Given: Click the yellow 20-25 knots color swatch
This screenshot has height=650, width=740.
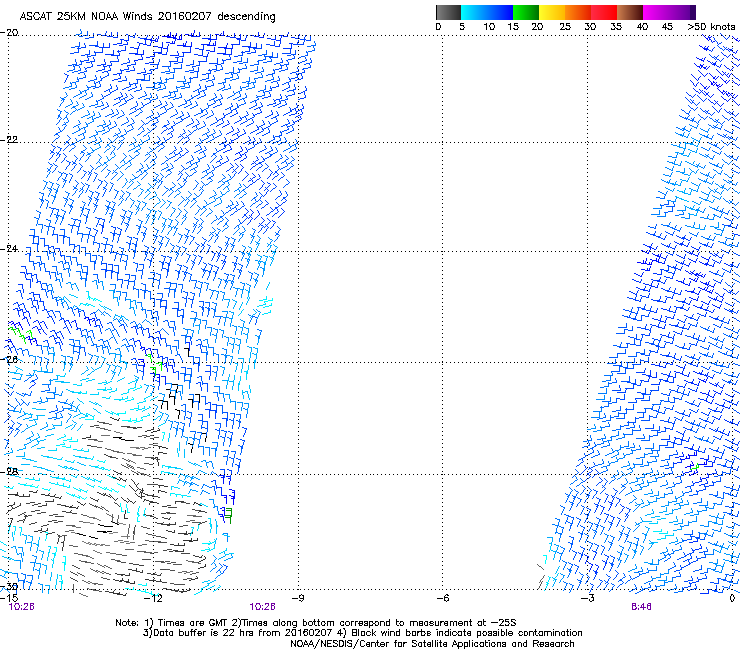Looking at the screenshot, I should click(x=552, y=12).
